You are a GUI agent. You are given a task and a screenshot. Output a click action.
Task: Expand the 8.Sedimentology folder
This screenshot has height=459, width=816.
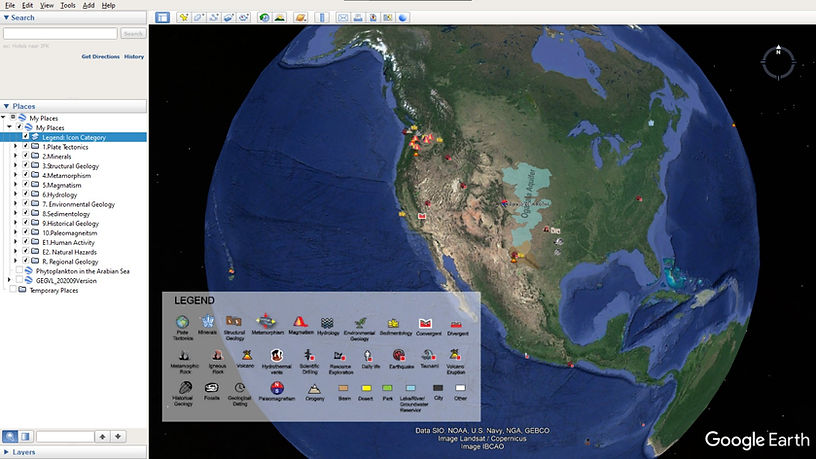tap(16, 213)
